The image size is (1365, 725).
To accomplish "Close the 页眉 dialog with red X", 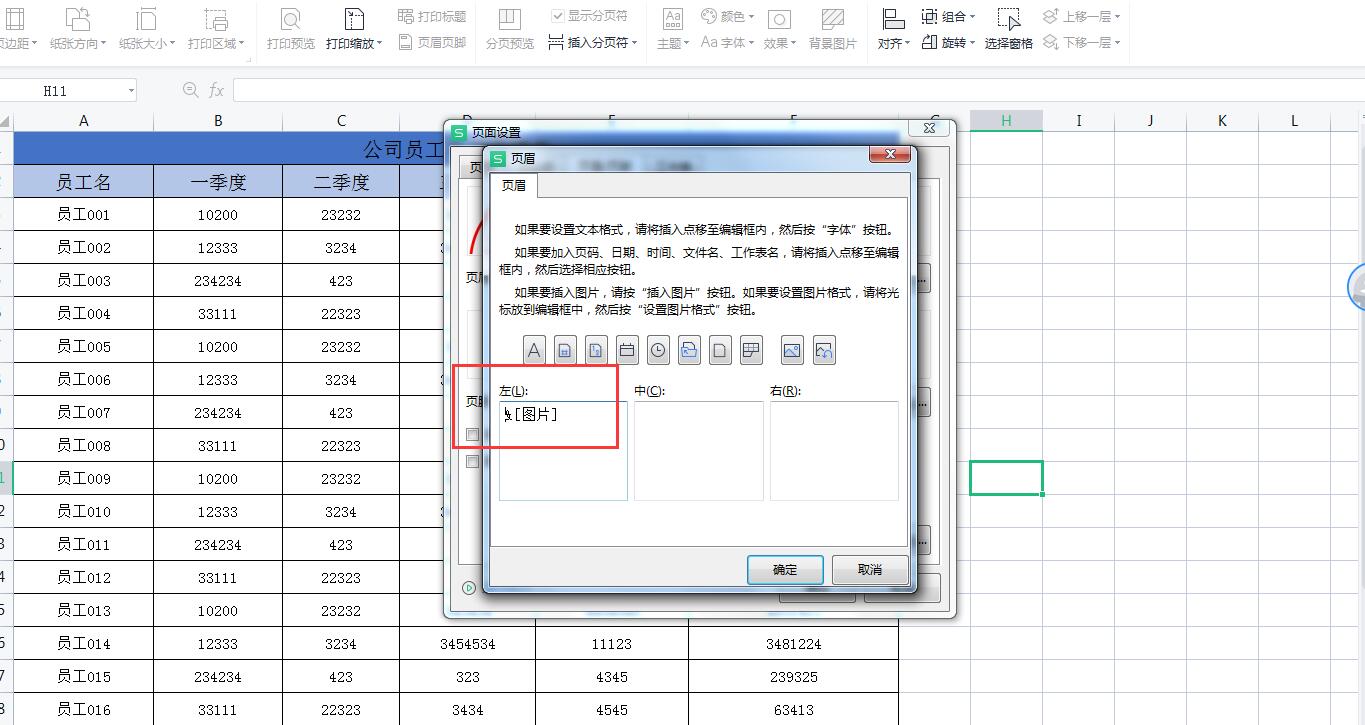I will pyautogui.click(x=890, y=154).
